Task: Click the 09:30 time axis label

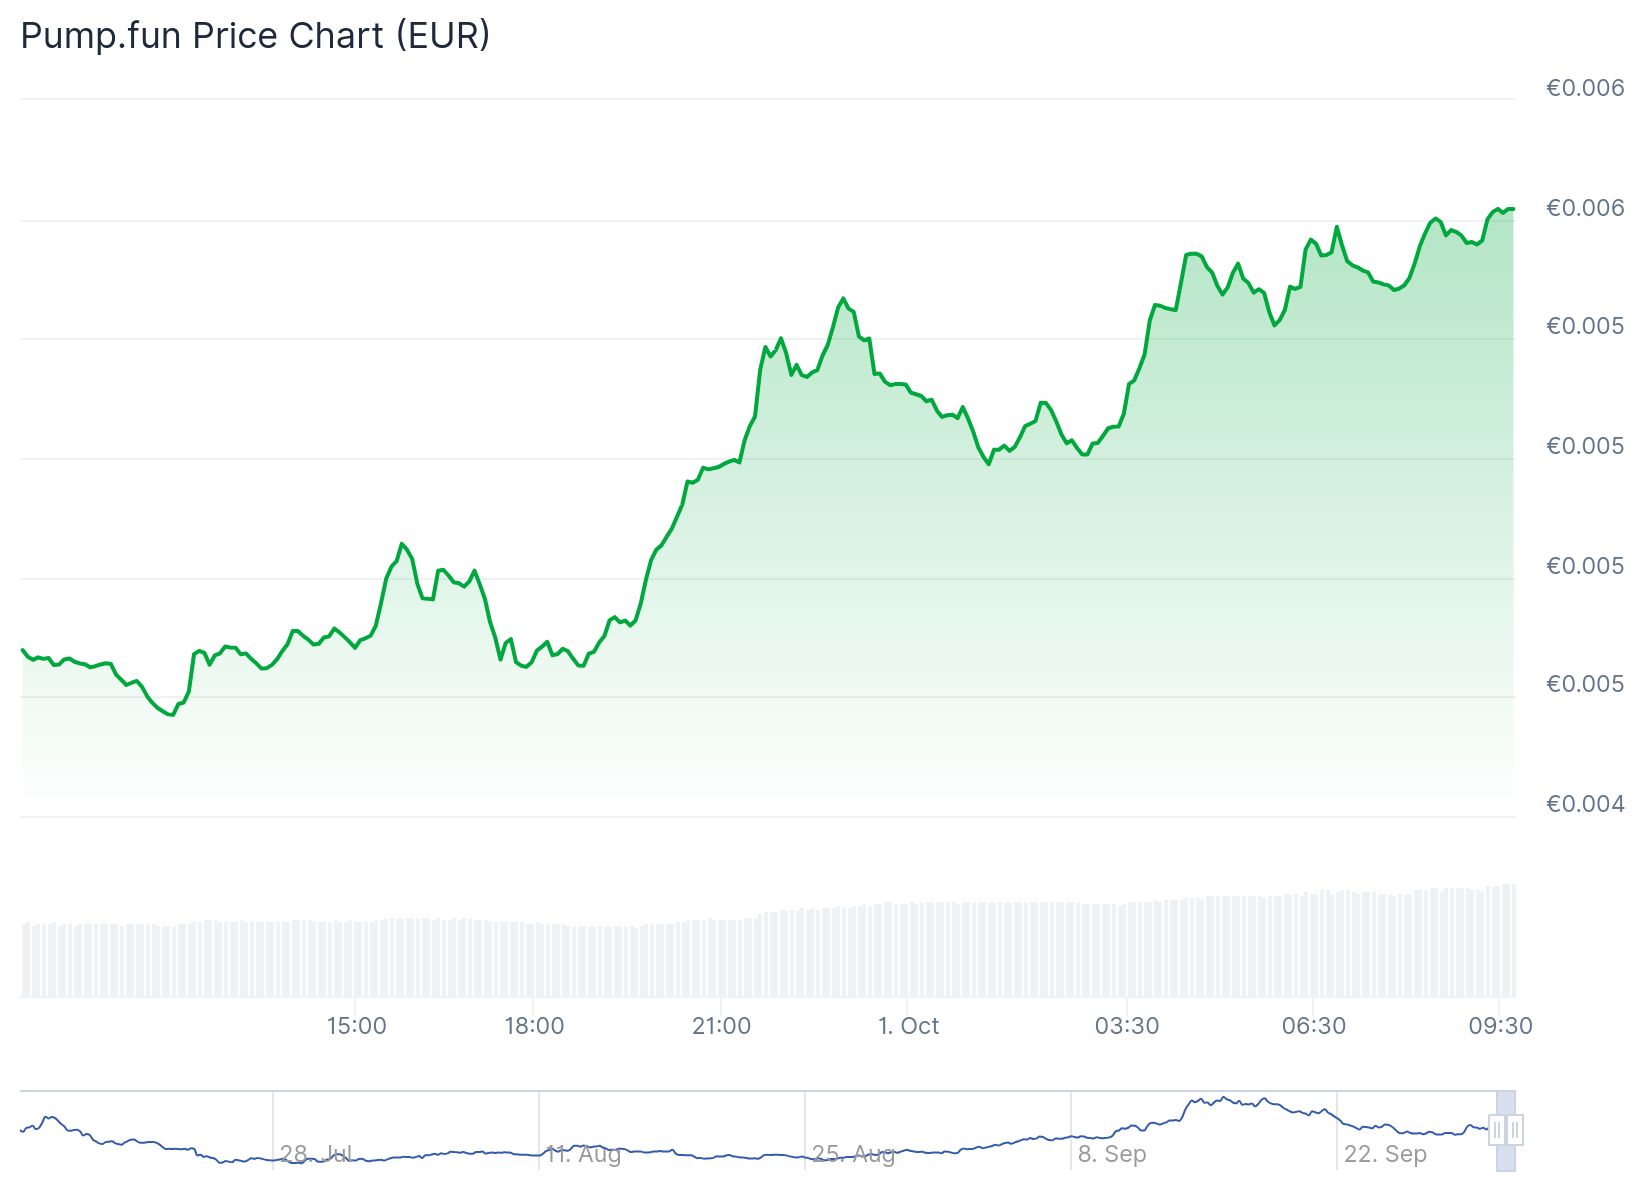Action: [x=1500, y=1026]
